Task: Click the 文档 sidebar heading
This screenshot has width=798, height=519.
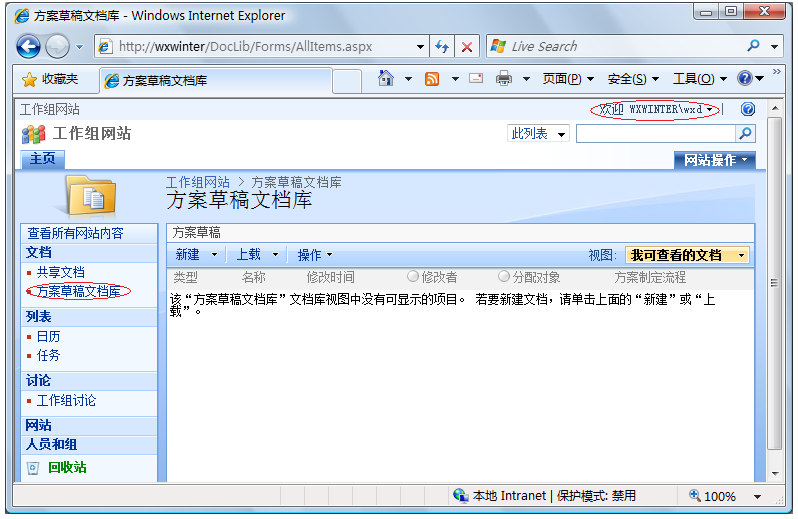Action: pos(39,252)
